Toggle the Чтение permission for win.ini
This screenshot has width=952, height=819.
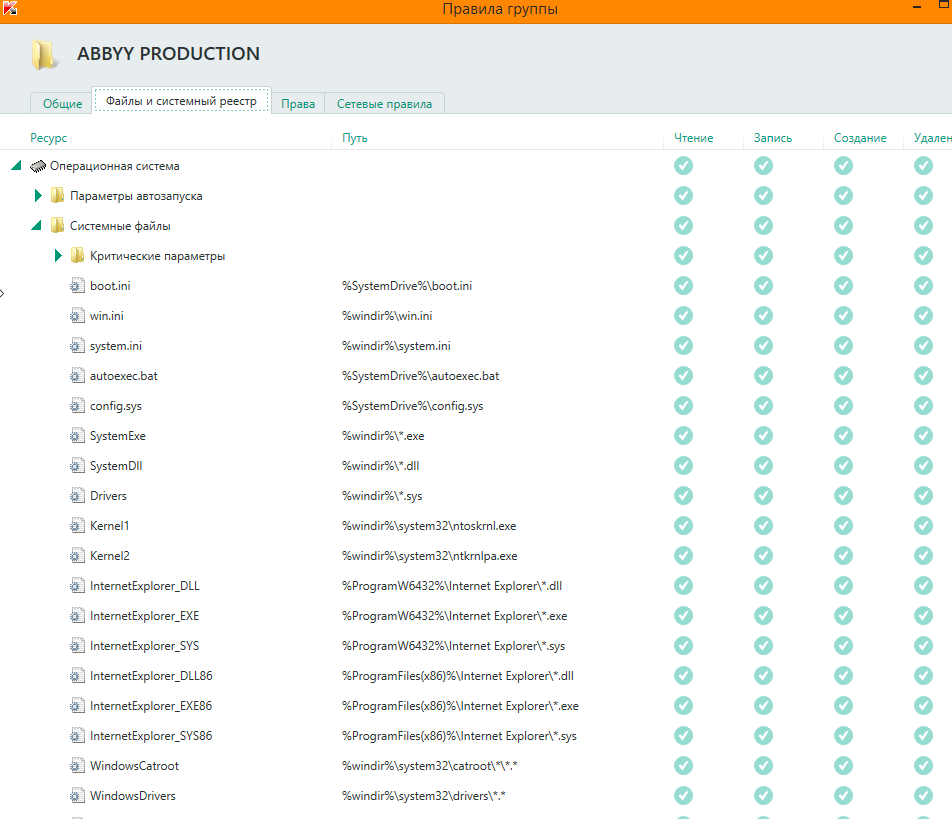pyautogui.click(x=683, y=316)
